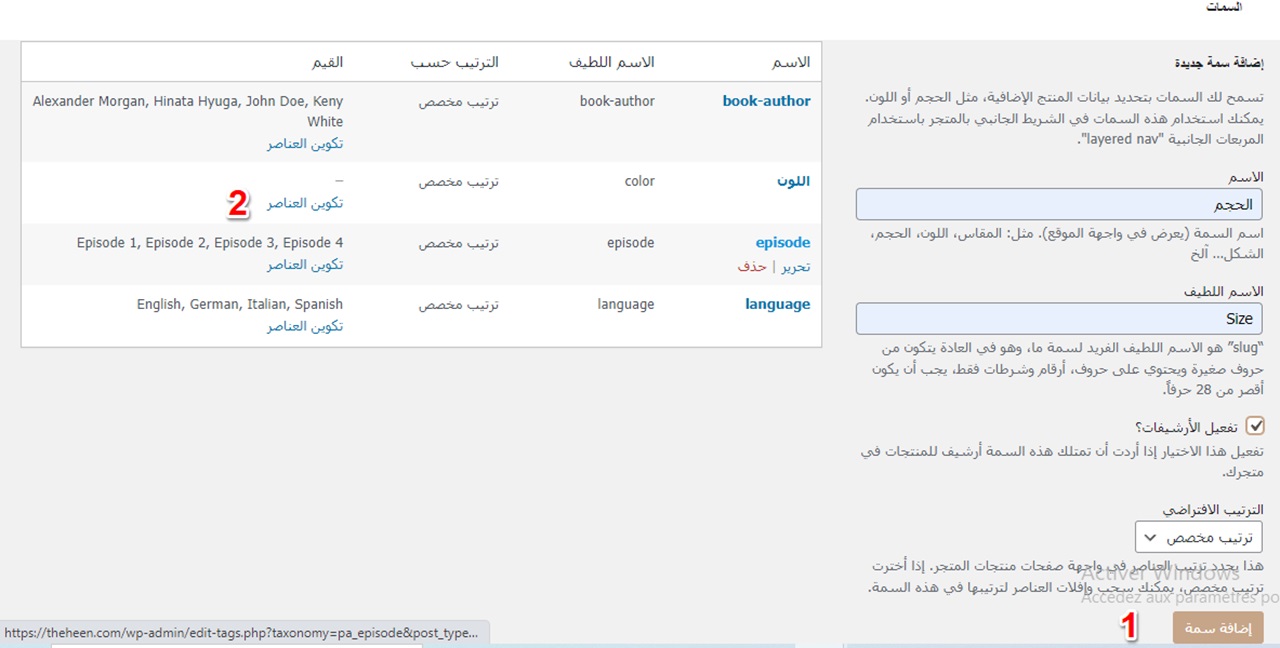Viewport: 1280px width, 648px height.
Task: Click تكوين العناصر in the episode row
Action: pyautogui.click(x=305, y=265)
